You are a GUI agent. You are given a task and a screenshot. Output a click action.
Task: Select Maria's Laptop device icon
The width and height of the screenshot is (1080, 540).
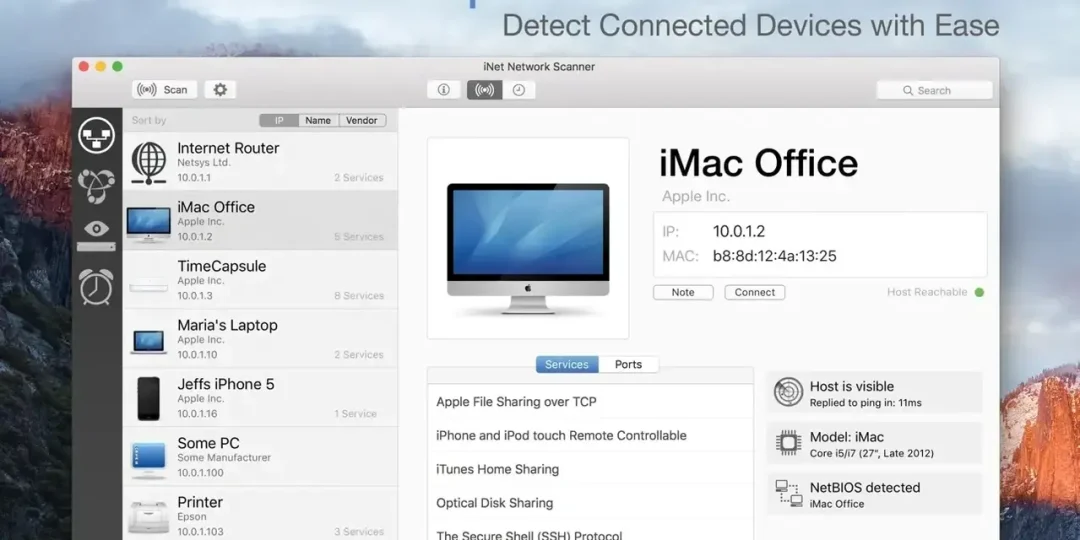(x=149, y=342)
